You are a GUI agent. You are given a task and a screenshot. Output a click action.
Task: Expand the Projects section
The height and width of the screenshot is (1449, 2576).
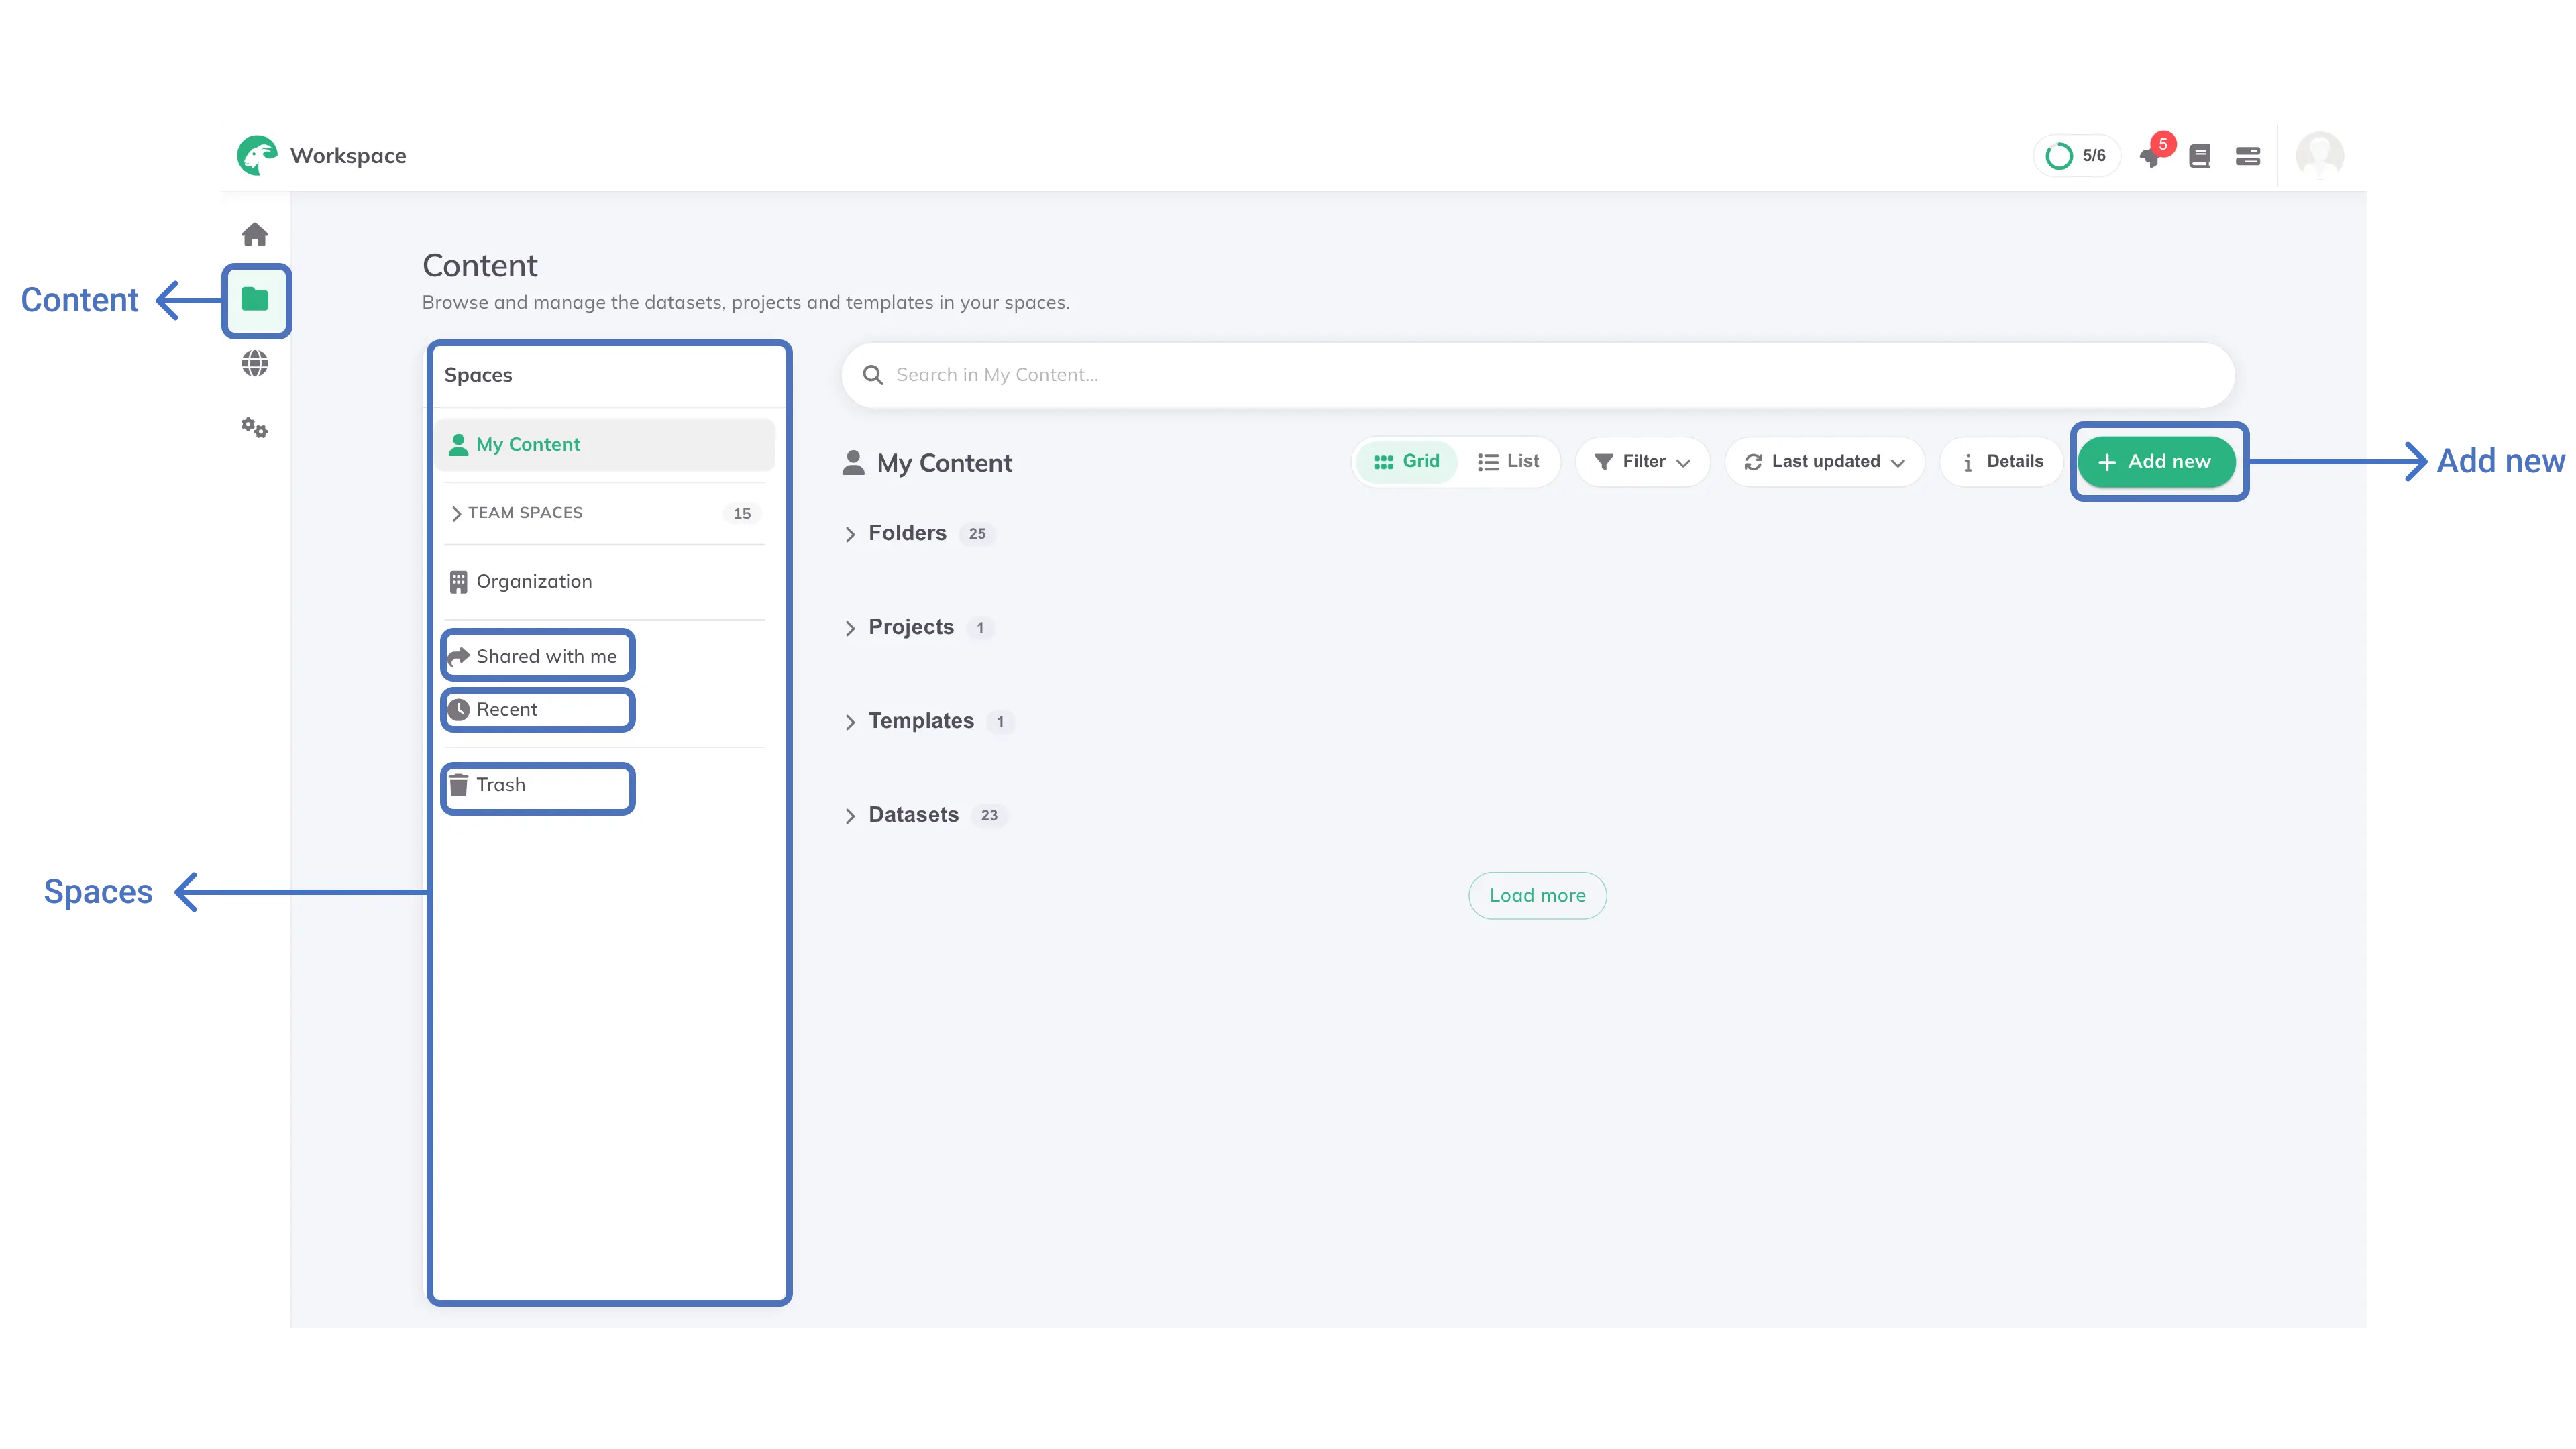click(x=851, y=628)
